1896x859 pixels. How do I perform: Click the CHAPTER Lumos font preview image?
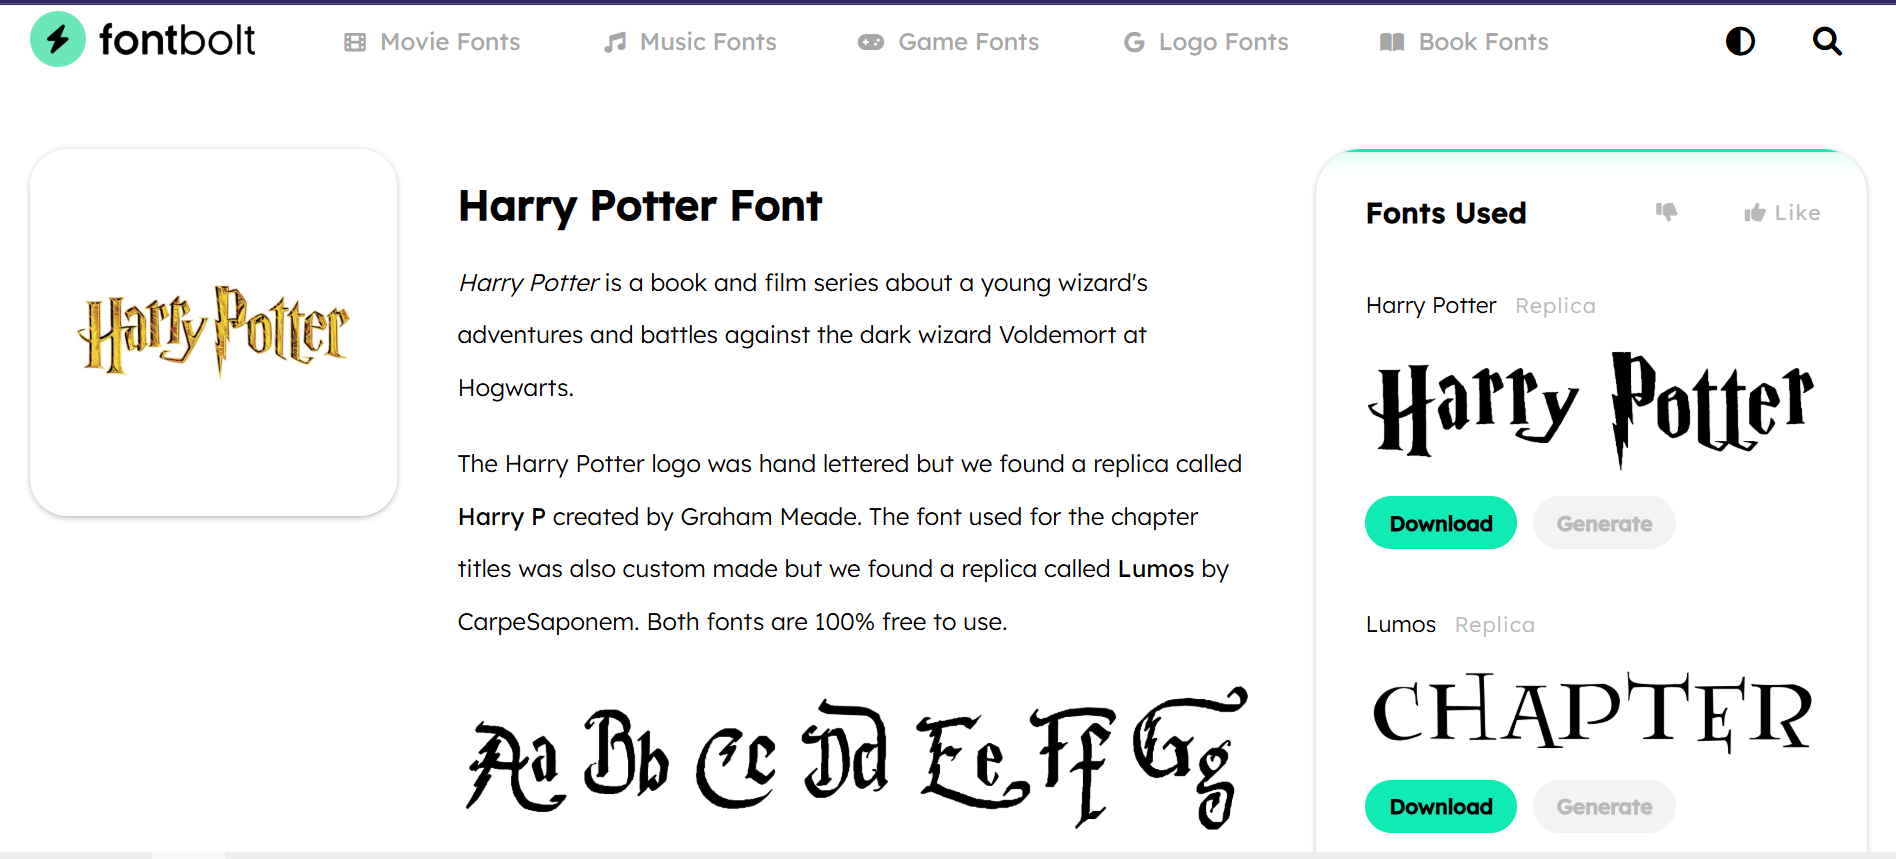pyautogui.click(x=1591, y=711)
